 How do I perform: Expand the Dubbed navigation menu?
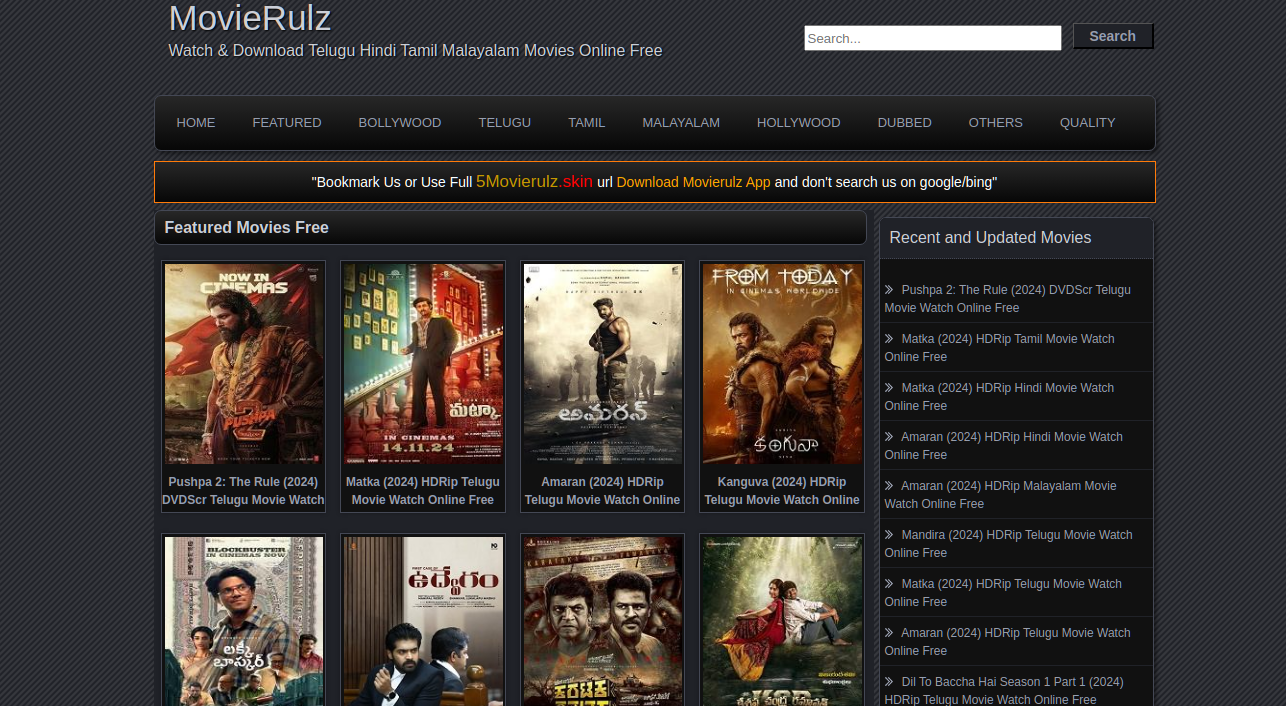(x=904, y=123)
